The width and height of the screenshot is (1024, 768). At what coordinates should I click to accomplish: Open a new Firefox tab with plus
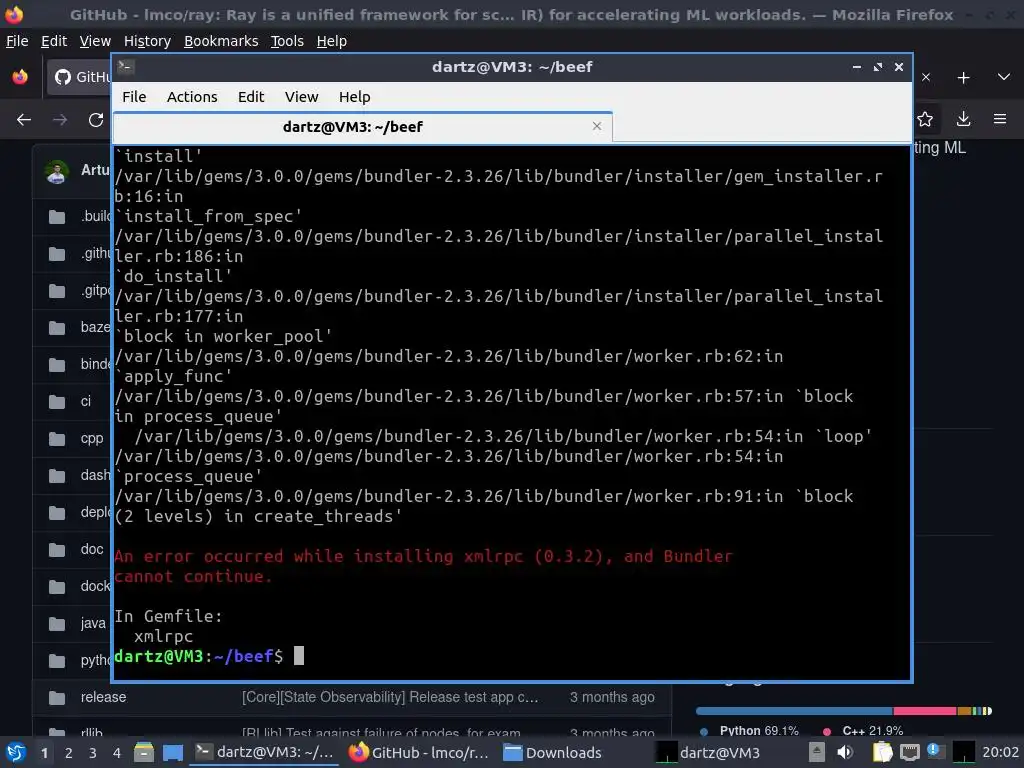(963, 78)
